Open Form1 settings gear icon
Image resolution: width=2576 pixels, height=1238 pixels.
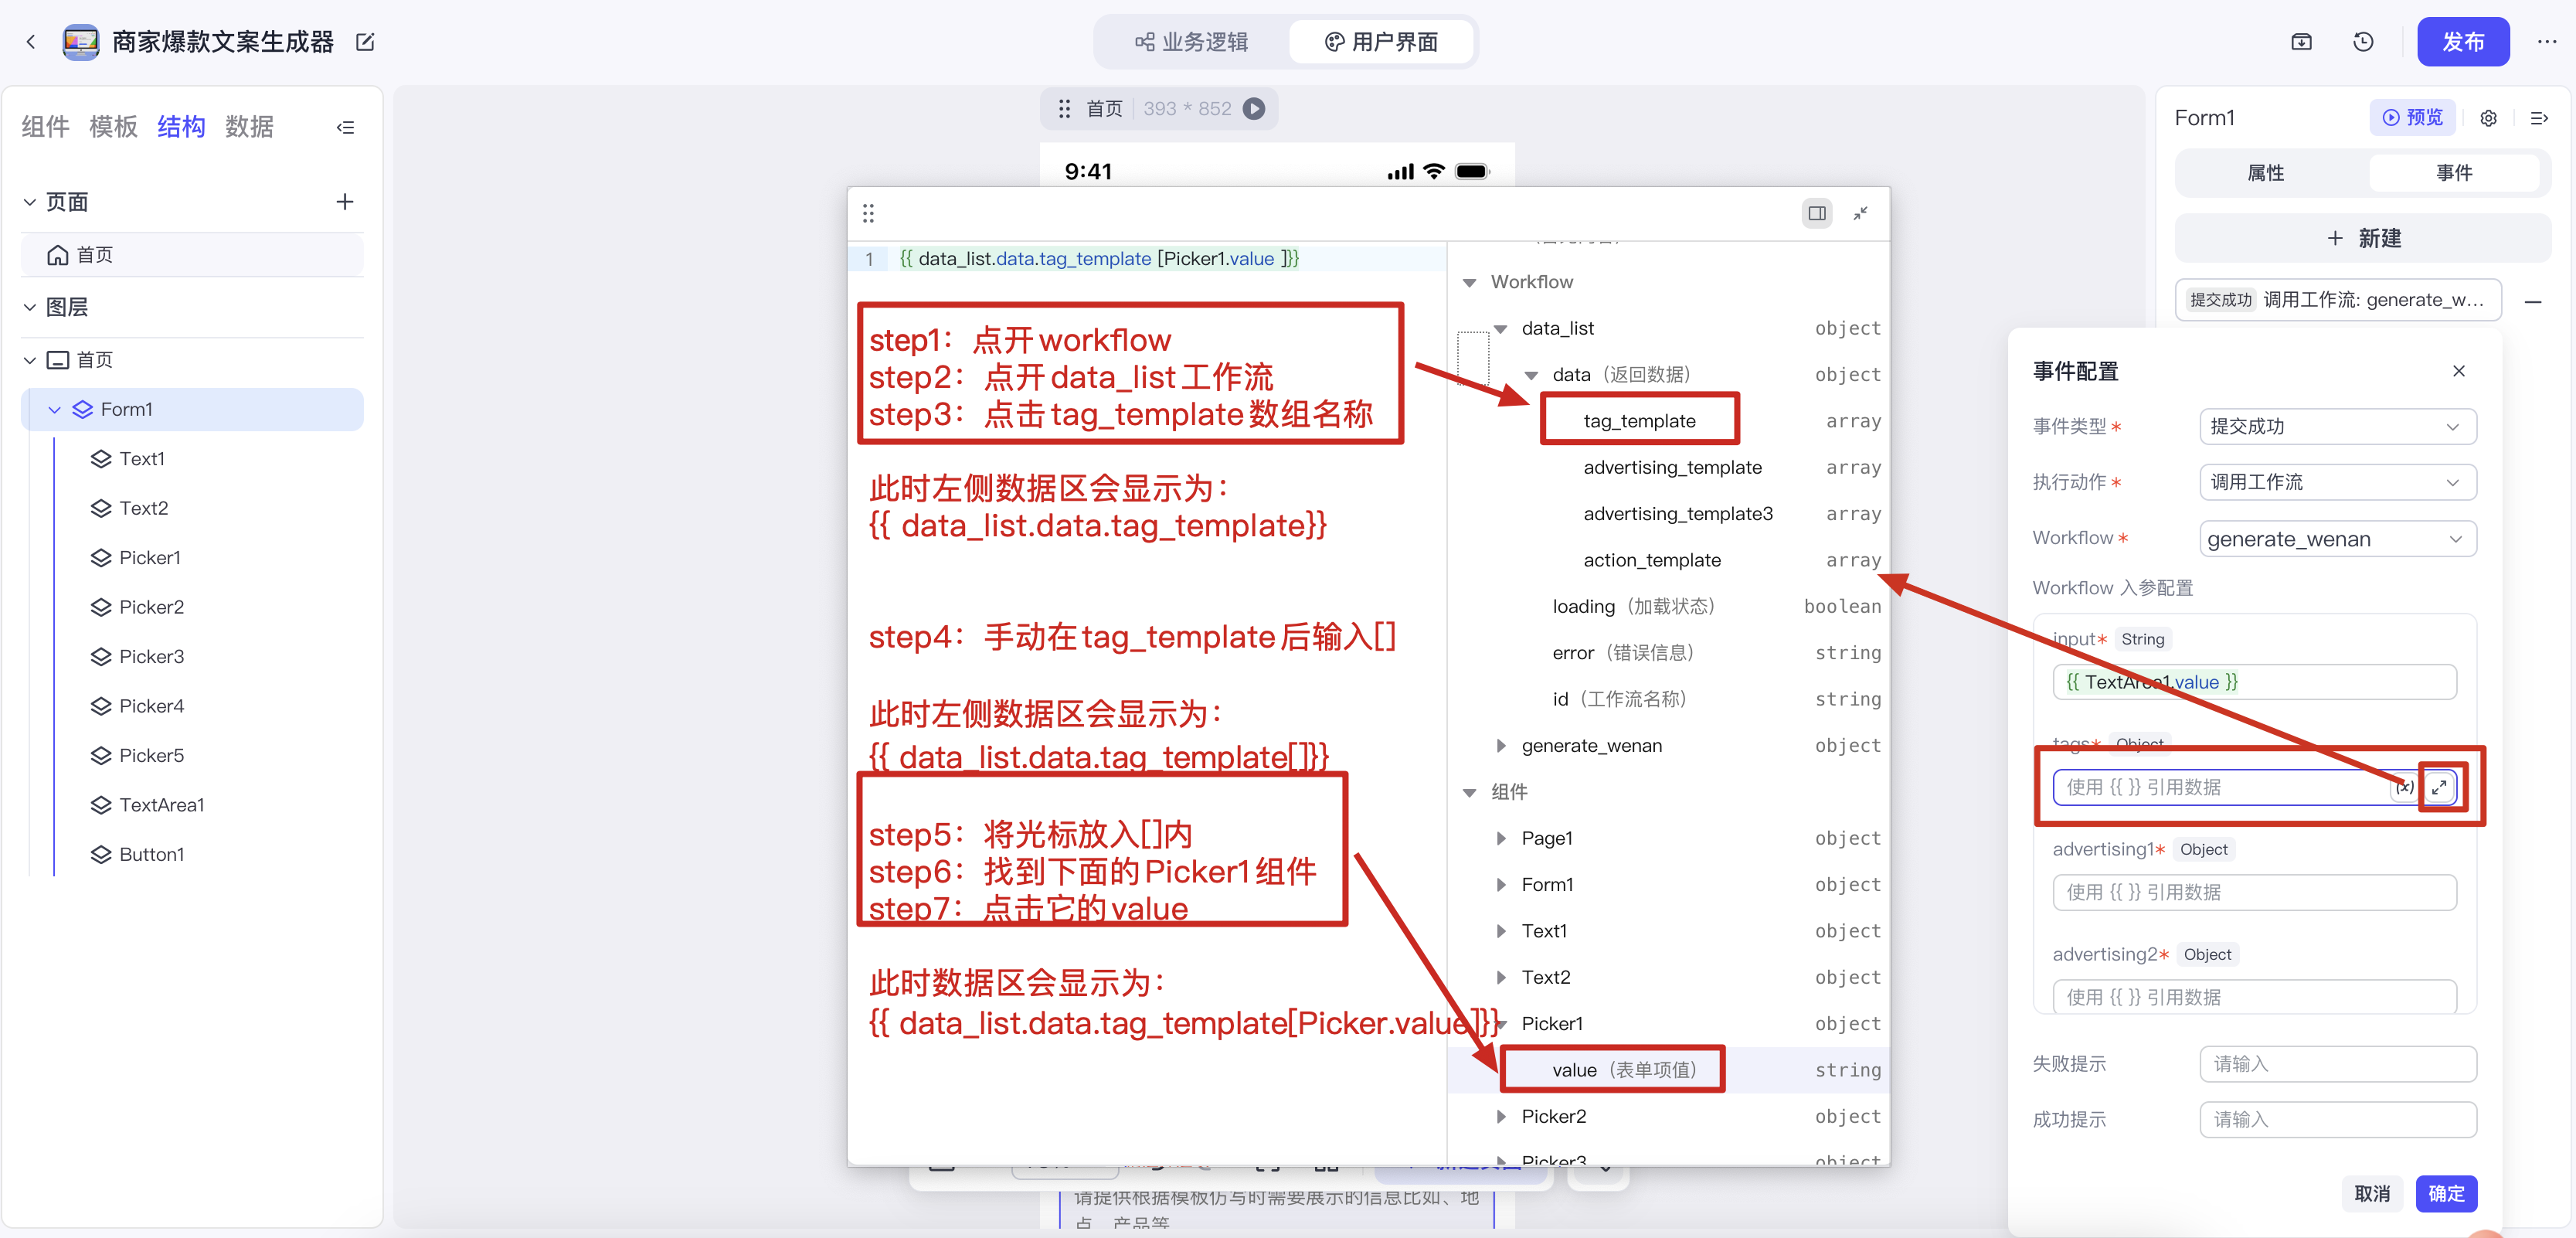pyautogui.click(x=2488, y=118)
